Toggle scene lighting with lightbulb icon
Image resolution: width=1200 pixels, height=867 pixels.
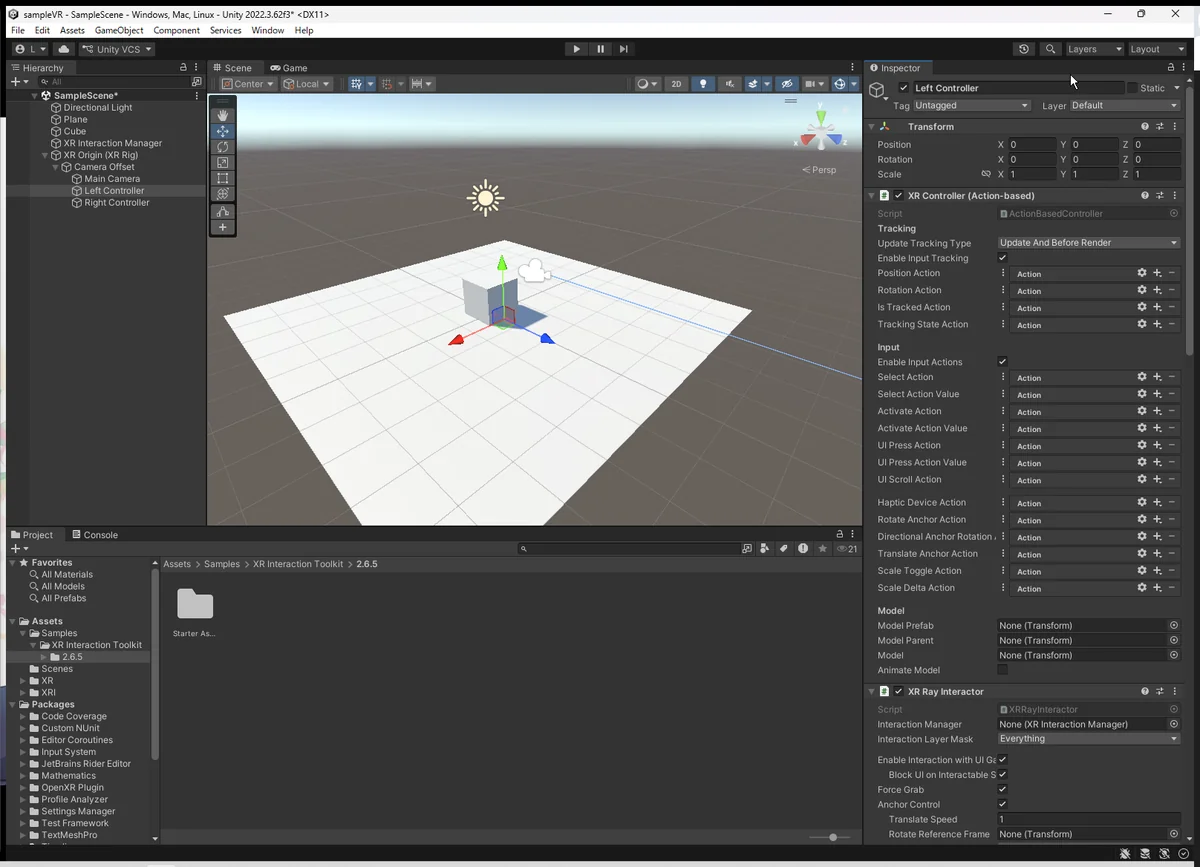point(703,84)
